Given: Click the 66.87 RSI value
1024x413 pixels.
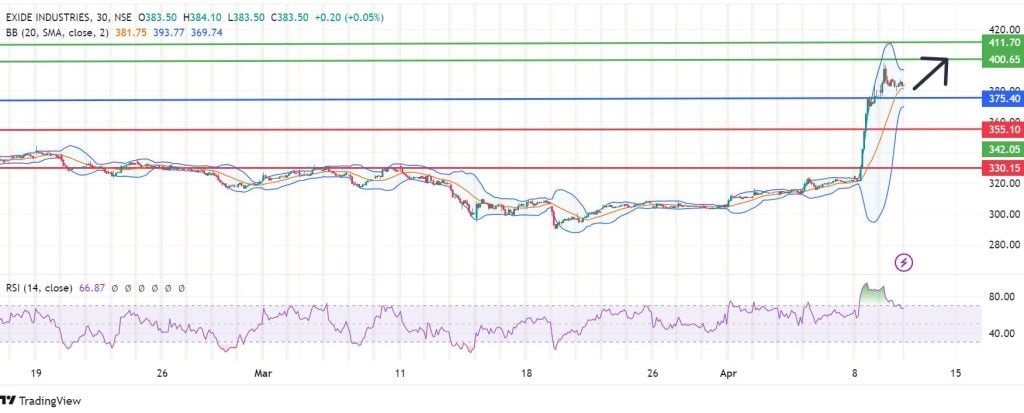Looking at the screenshot, I should coord(90,288).
